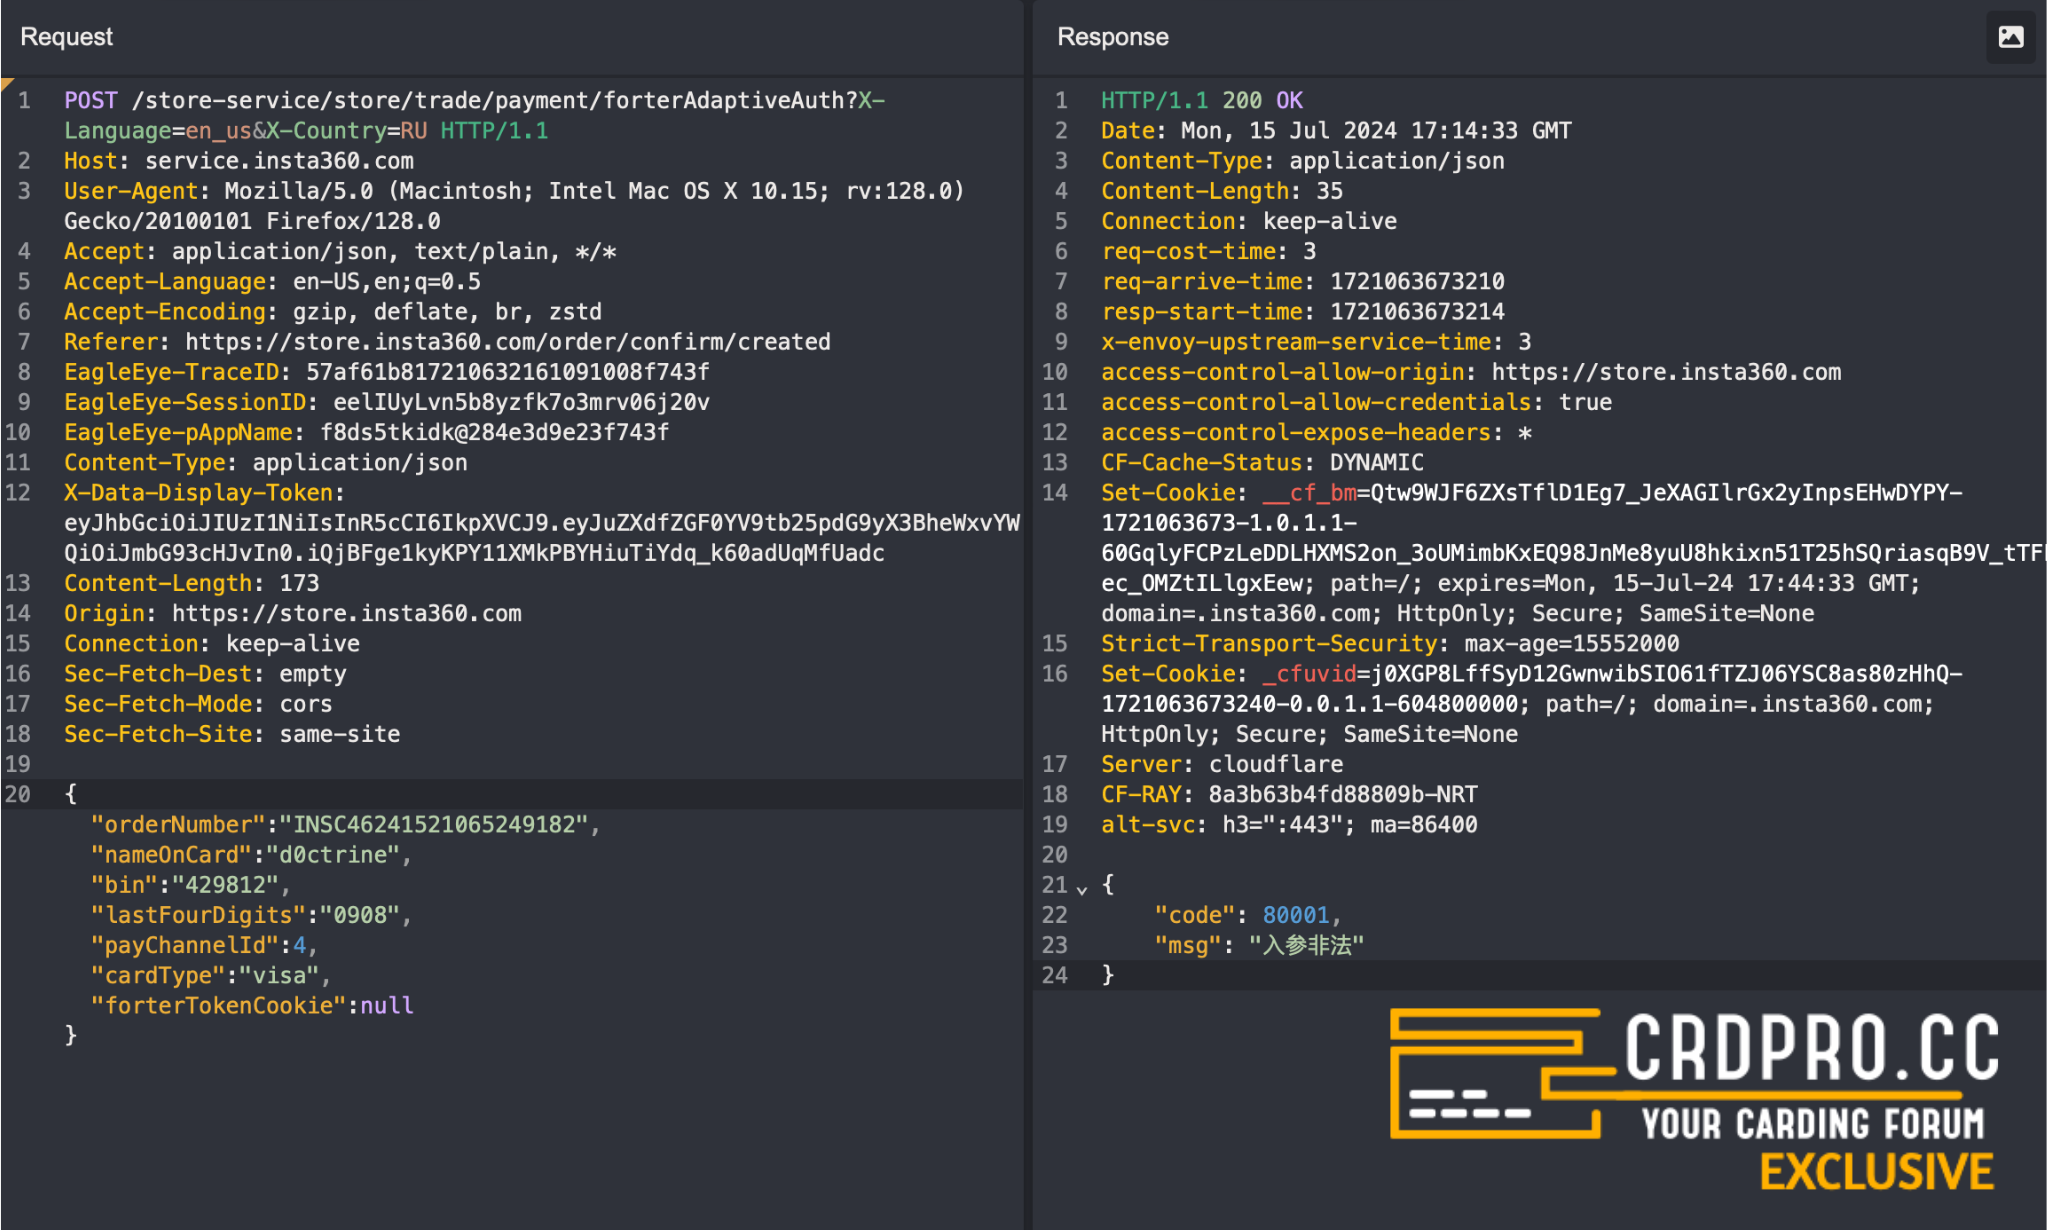The image size is (2048, 1230).
Task: Click the EagleEye-pAppName header value
Action: (494, 432)
